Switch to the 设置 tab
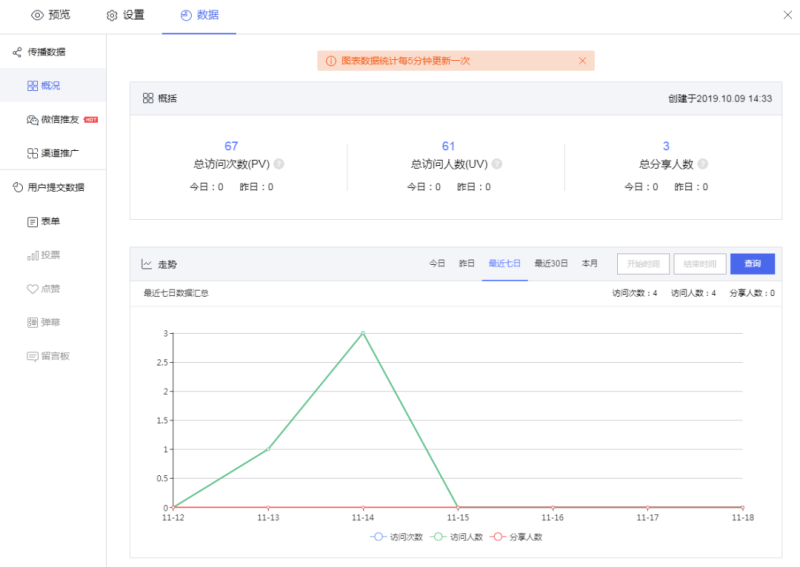The width and height of the screenshot is (800, 567). click(x=125, y=15)
